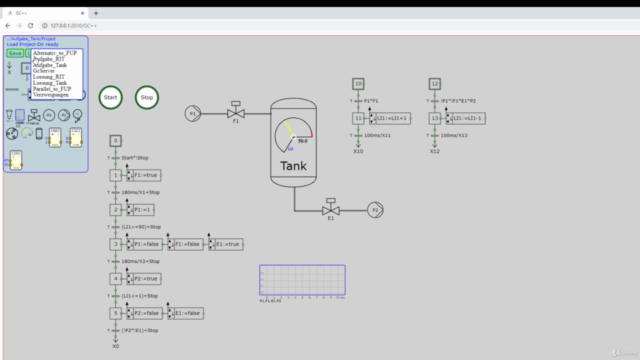
Task: Select the jump arrow X palette element
Action: point(9,68)
